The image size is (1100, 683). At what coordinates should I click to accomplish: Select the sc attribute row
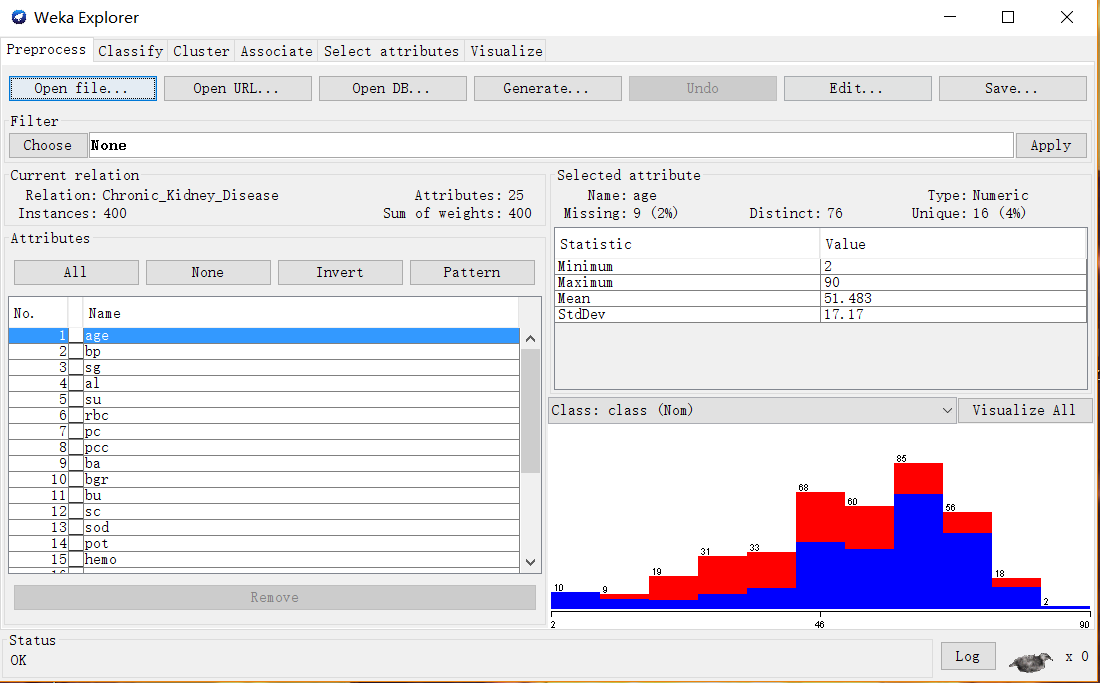[x=264, y=512]
